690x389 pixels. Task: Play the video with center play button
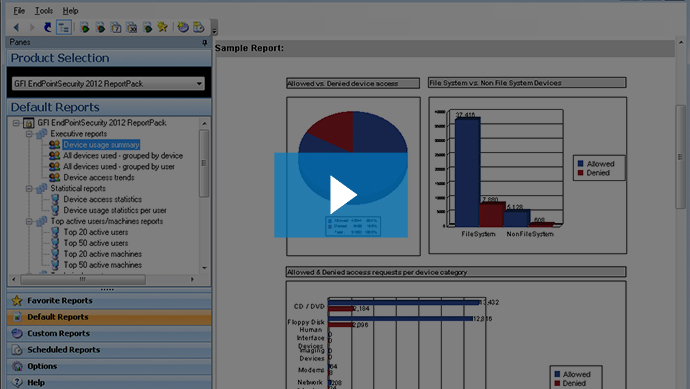tap(341, 195)
